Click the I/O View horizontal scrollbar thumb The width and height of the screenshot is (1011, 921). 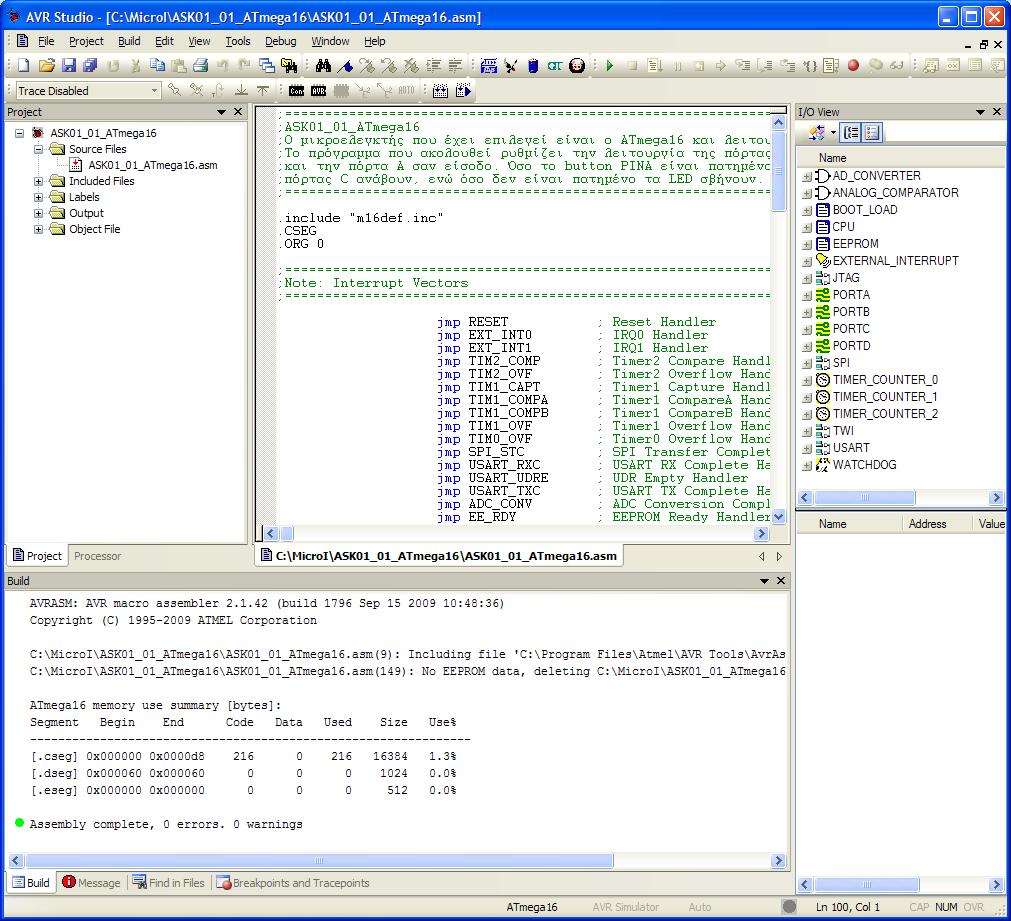[x=864, y=497]
